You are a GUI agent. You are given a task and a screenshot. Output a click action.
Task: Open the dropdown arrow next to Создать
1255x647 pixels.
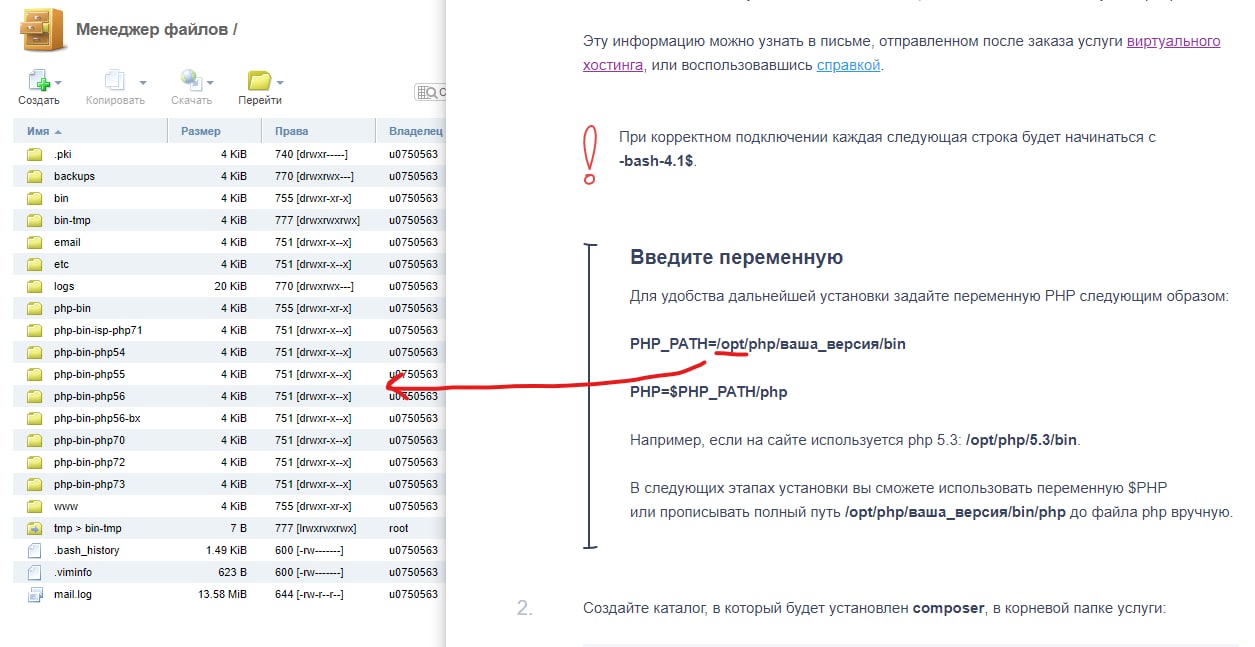click(58, 83)
